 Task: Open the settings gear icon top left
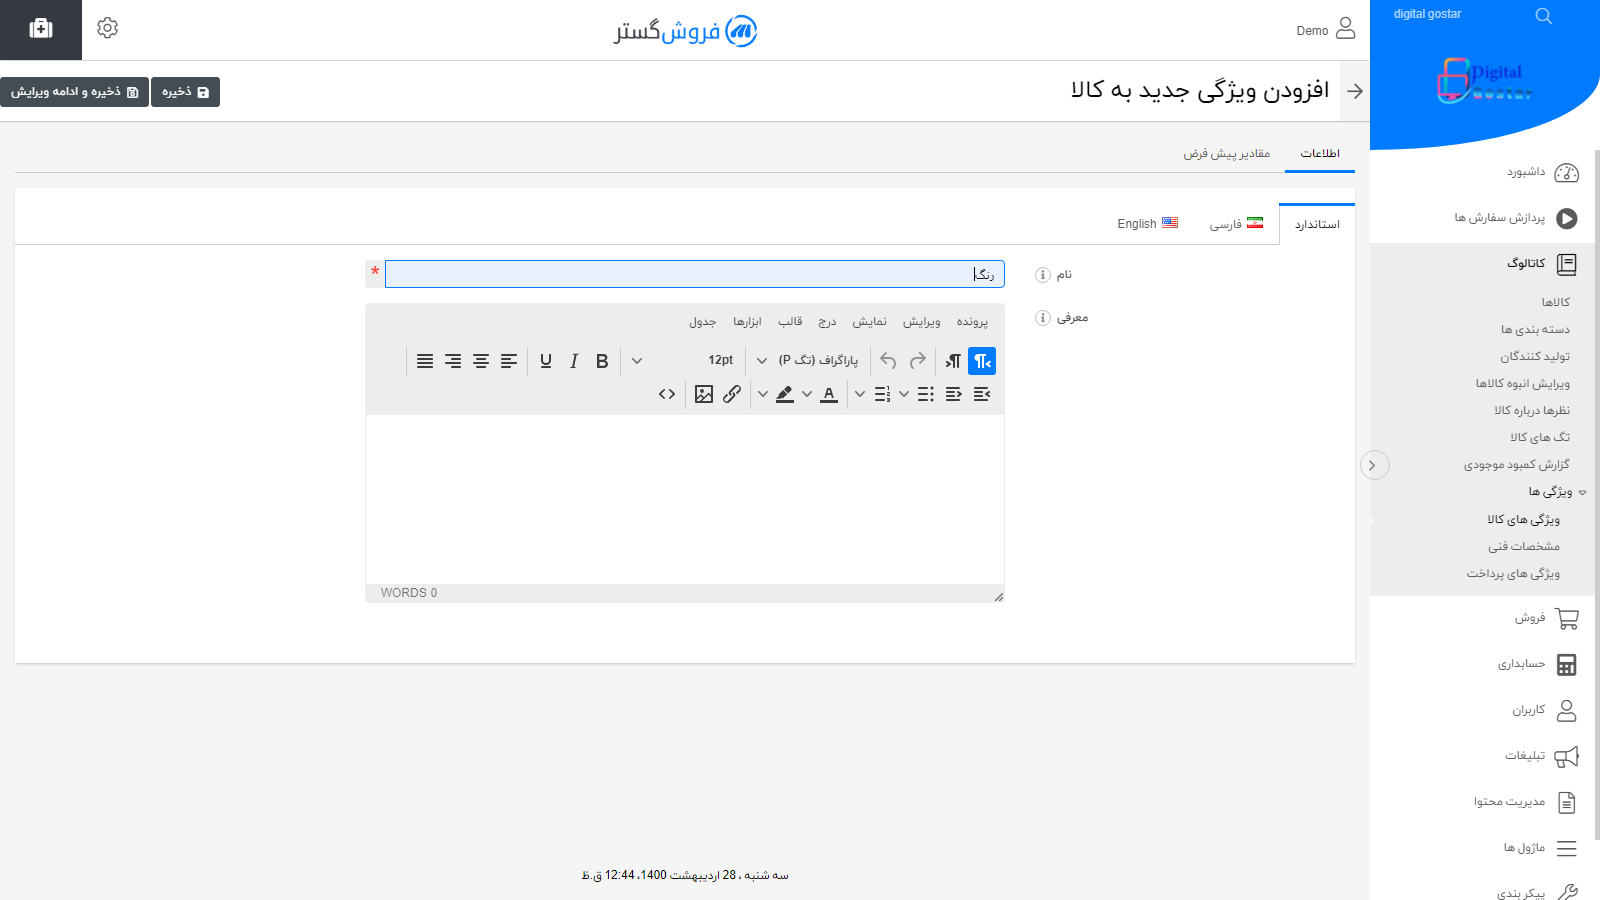pyautogui.click(x=107, y=28)
